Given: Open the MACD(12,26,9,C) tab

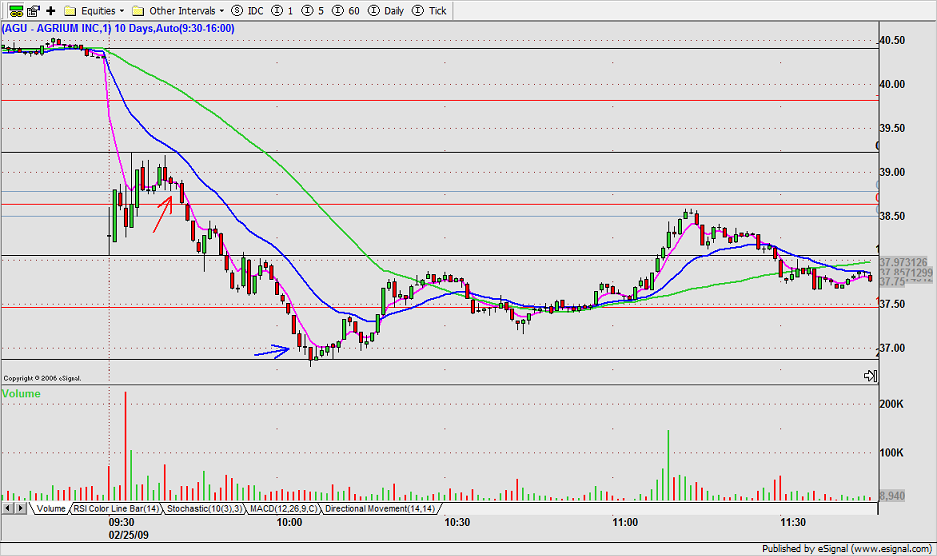Looking at the screenshot, I should point(284,509).
